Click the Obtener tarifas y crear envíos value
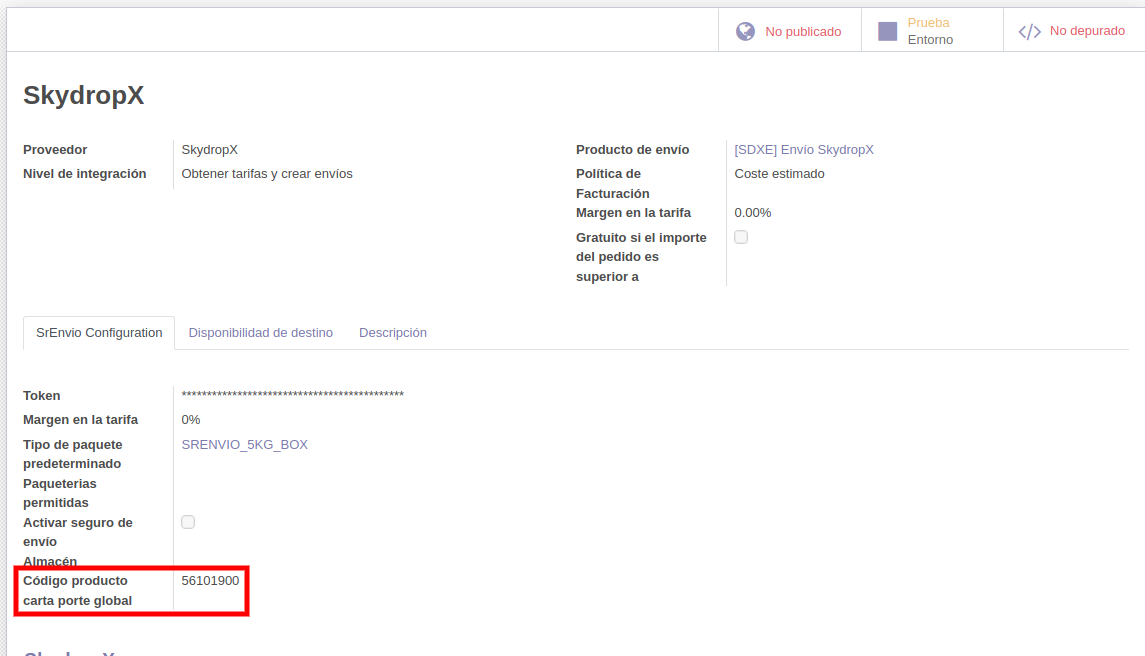 (266, 173)
